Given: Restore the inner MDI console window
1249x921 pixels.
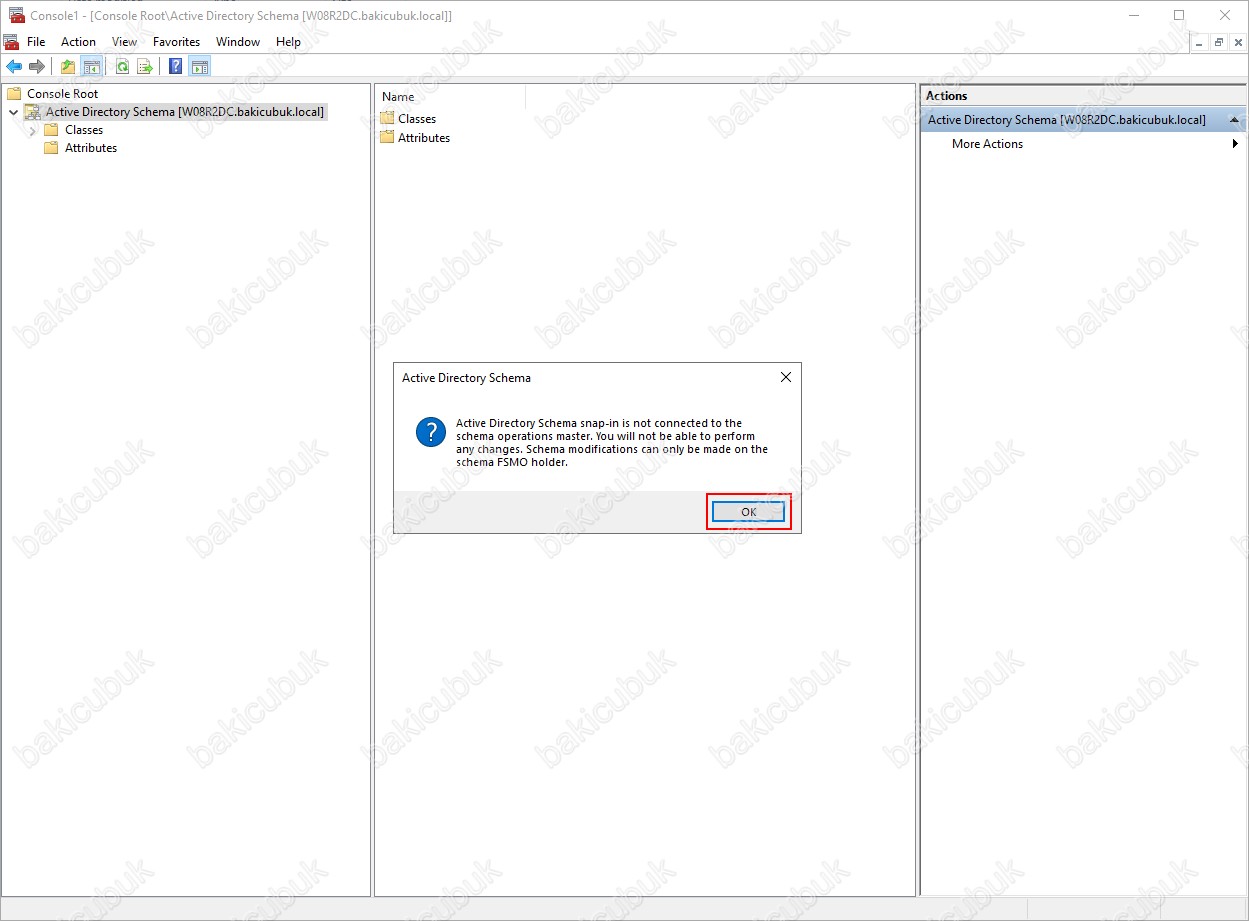Looking at the screenshot, I should 1219,42.
